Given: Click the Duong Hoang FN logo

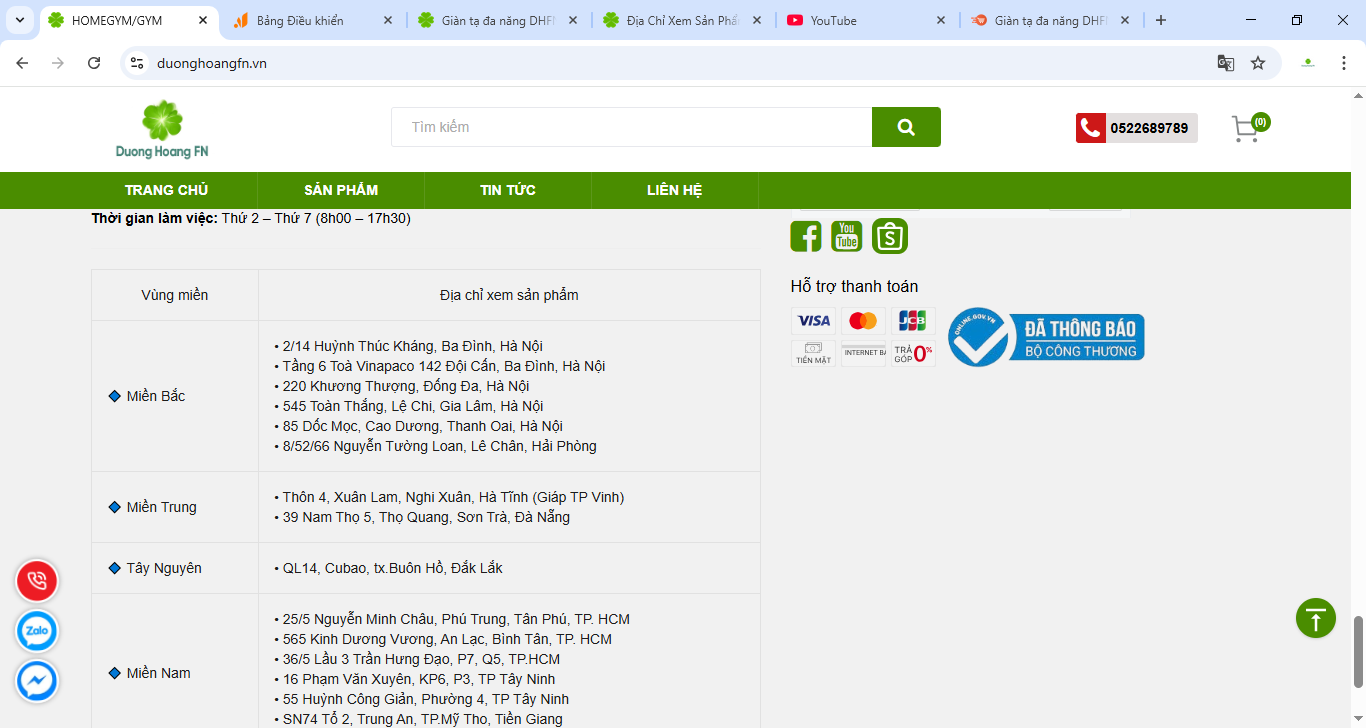Looking at the screenshot, I should 162,129.
